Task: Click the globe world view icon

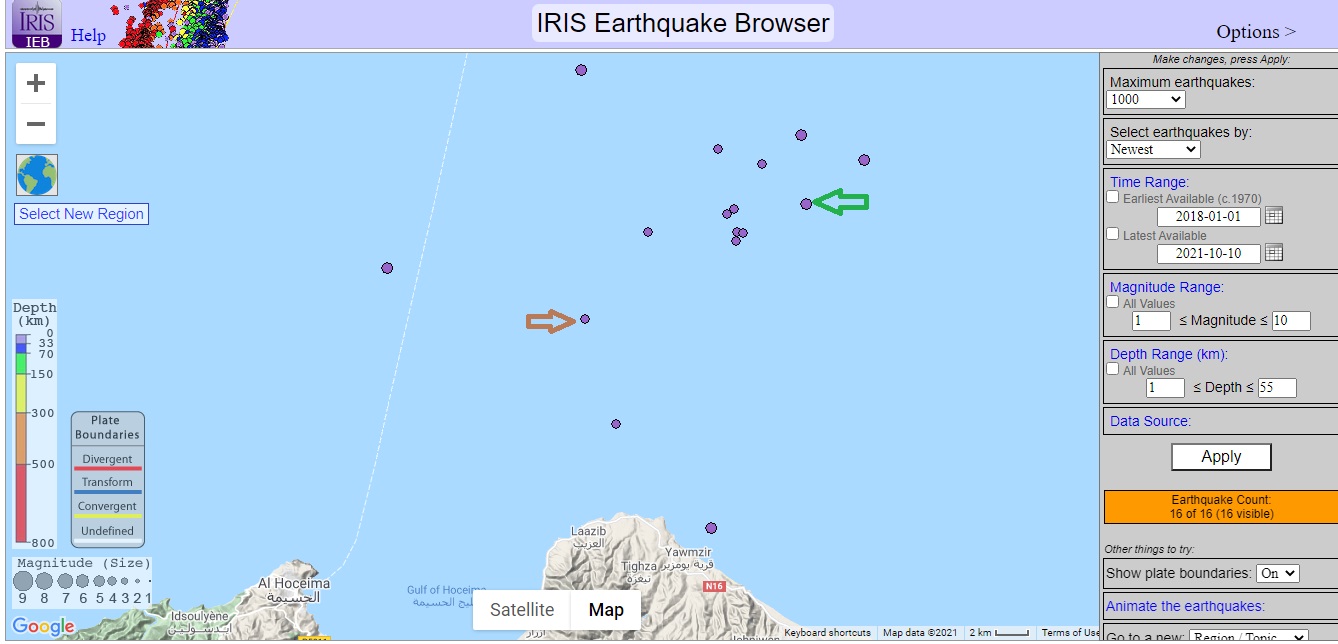Action: (x=37, y=175)
